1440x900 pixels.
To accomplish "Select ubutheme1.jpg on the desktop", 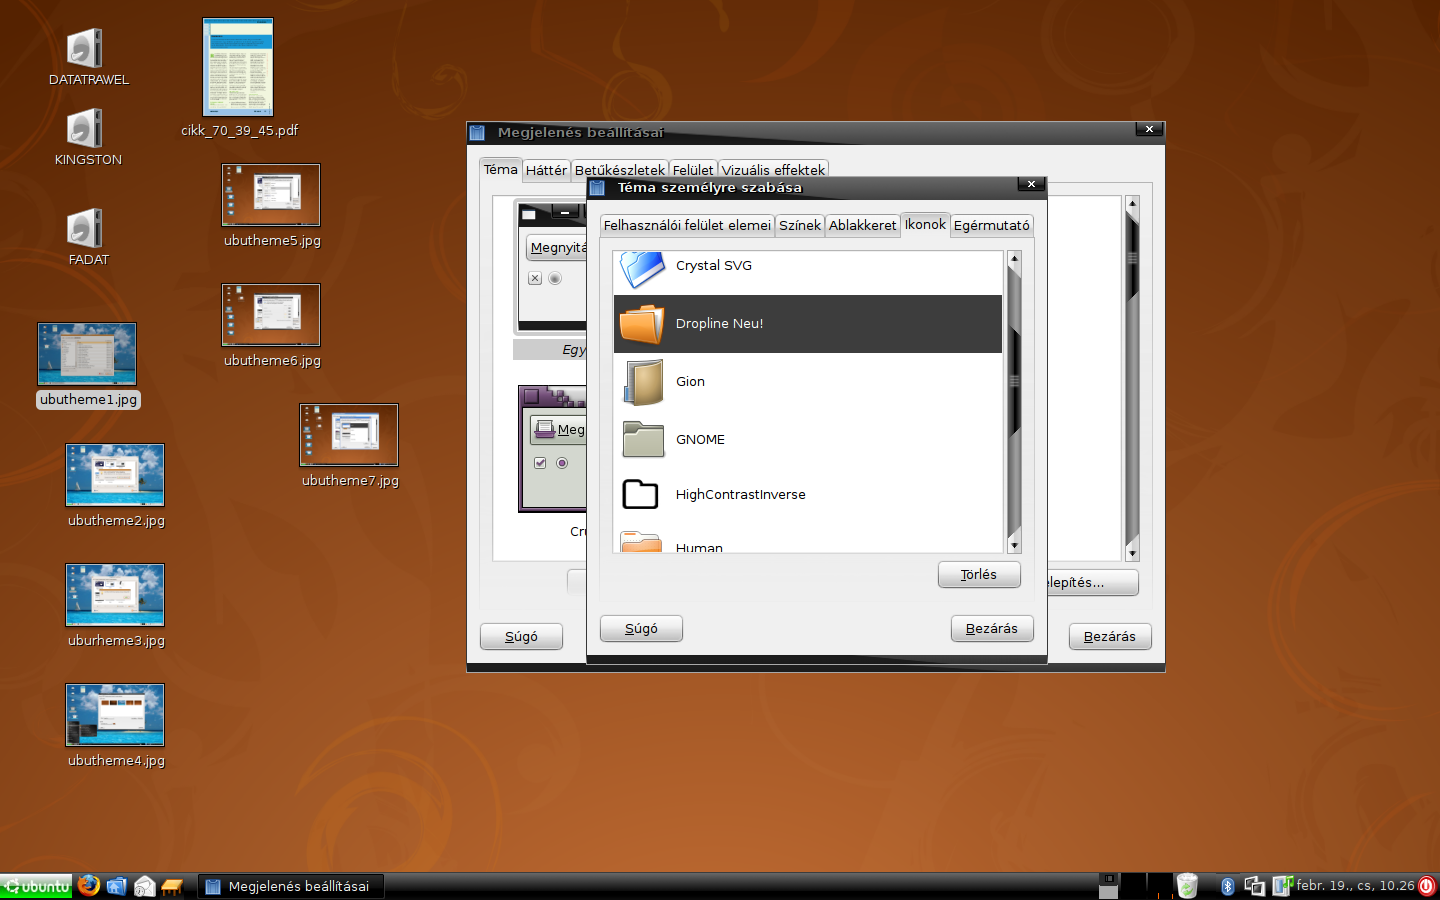I will tap(87, 354).
